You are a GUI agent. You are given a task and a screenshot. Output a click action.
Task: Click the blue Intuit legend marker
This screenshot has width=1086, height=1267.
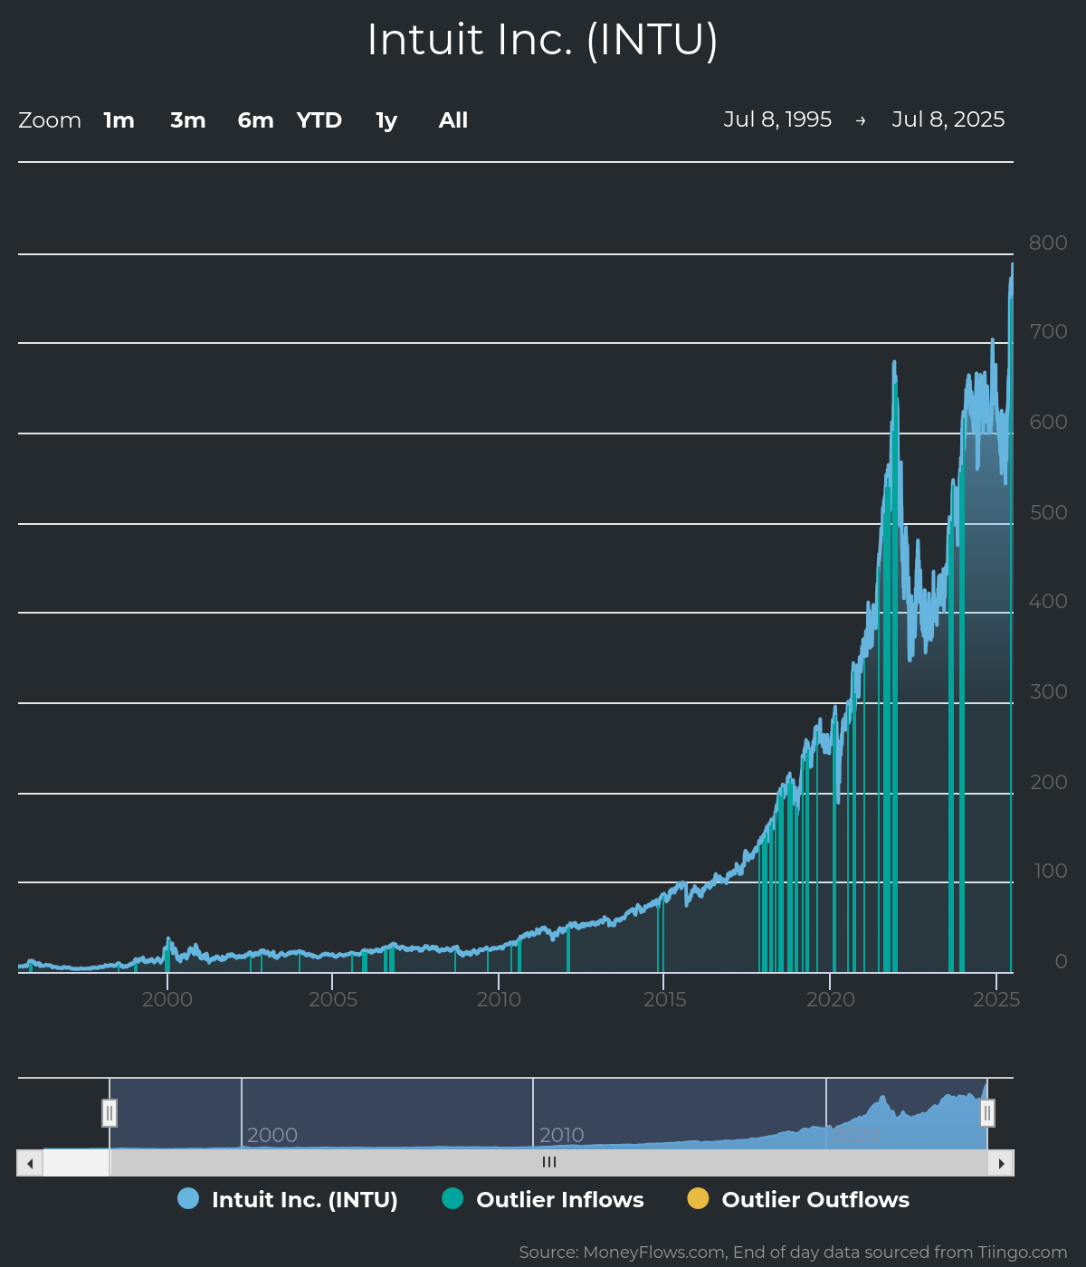coord(188,1199)
